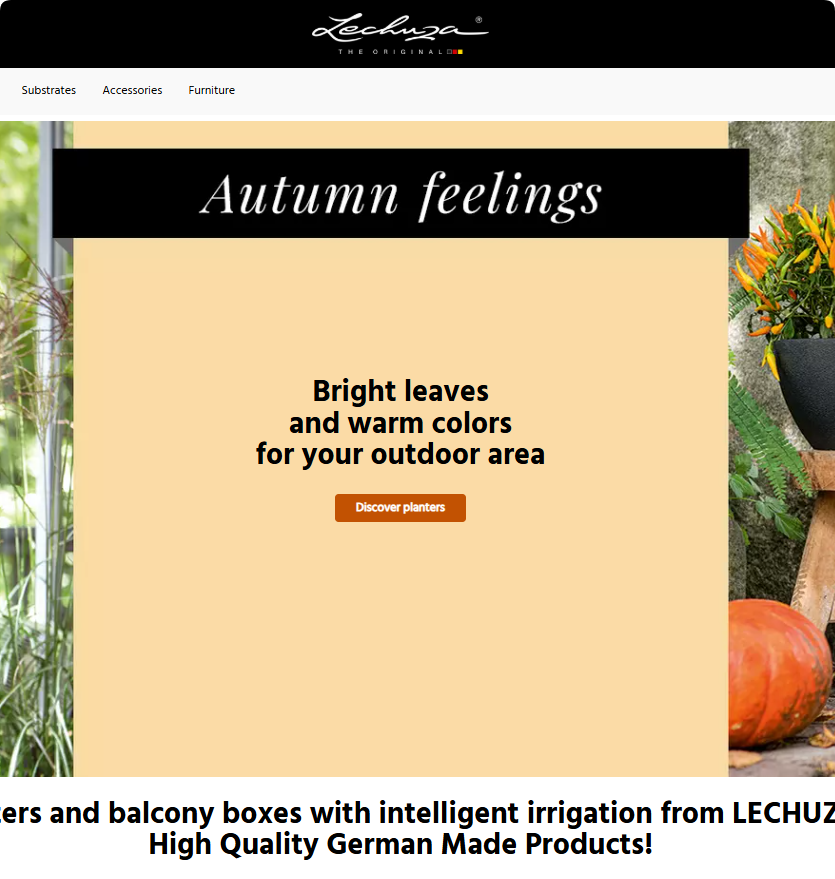This screenshot has height=879, width=835.
Task: Click the registered trademark symbol beside logo
Action: pyautogui.click(x=479, y=20)
